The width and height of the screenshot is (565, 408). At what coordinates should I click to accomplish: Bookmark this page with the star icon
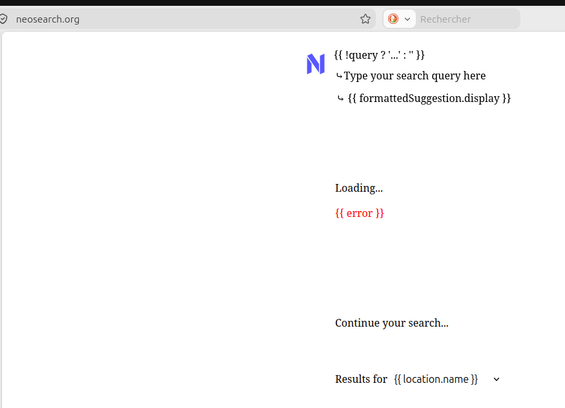pyautogui.click(x=365, y=19)
